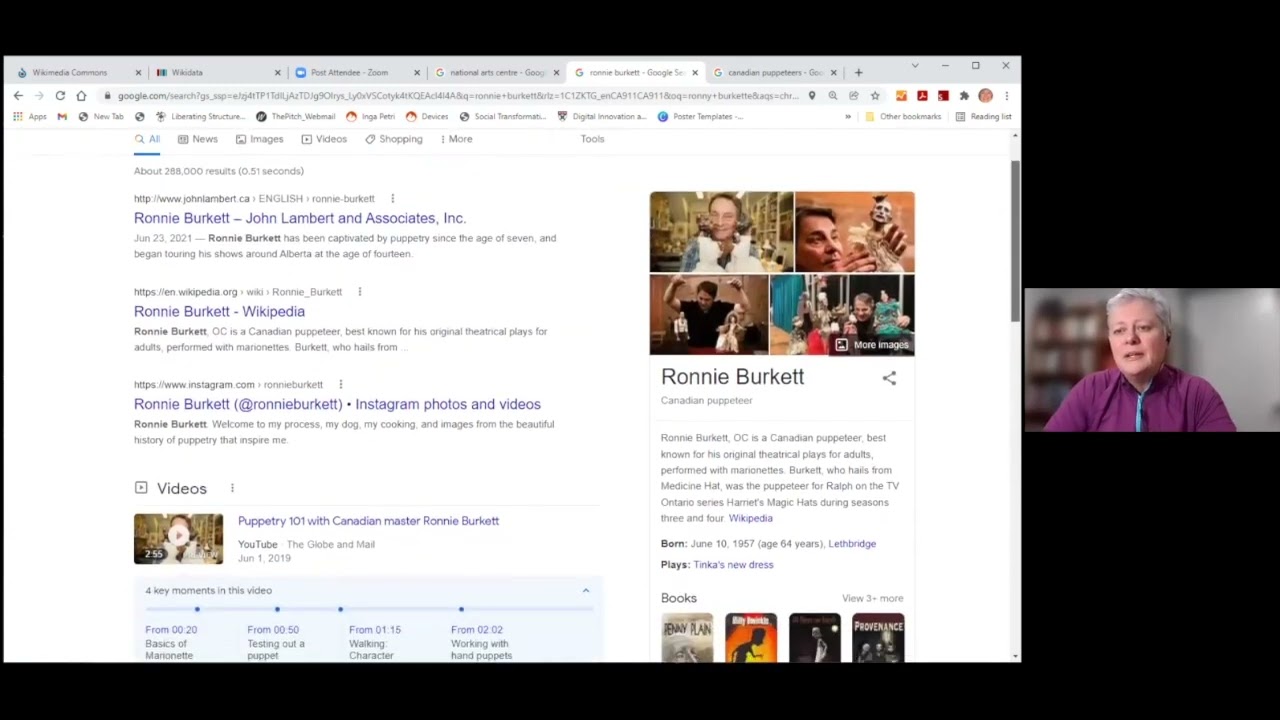Open the Gmail bookmark icon
Image resolution: width=1280 pixels, height=720 pixels.
(62, 117)
